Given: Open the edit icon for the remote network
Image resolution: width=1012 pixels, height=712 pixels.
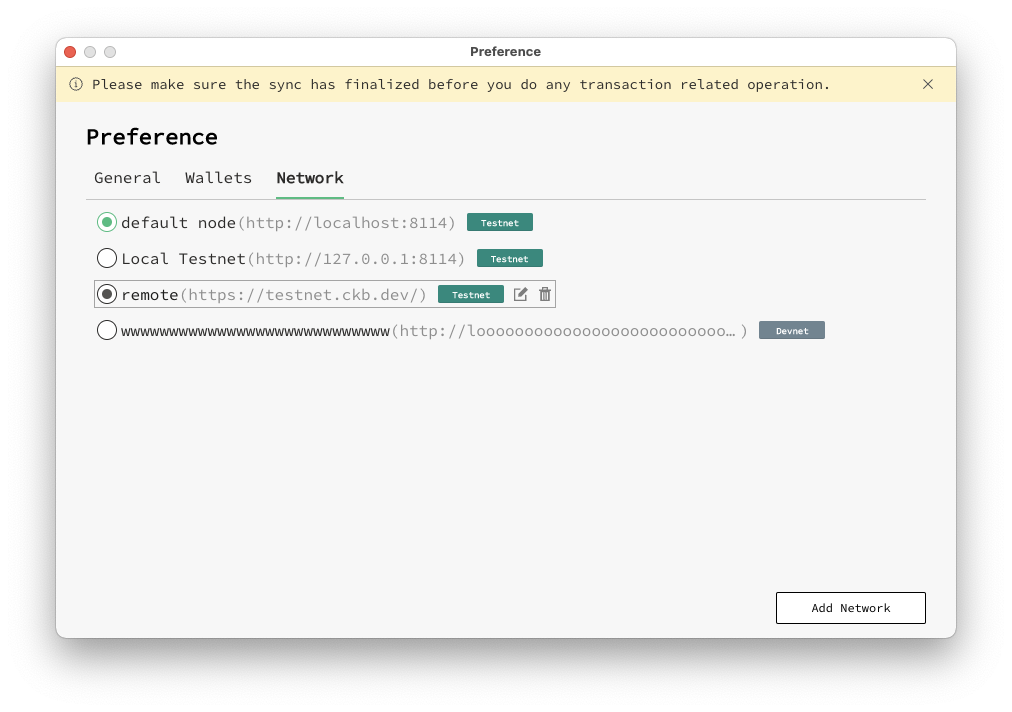Looking at the screenshot, I should [x=520, y=293].
